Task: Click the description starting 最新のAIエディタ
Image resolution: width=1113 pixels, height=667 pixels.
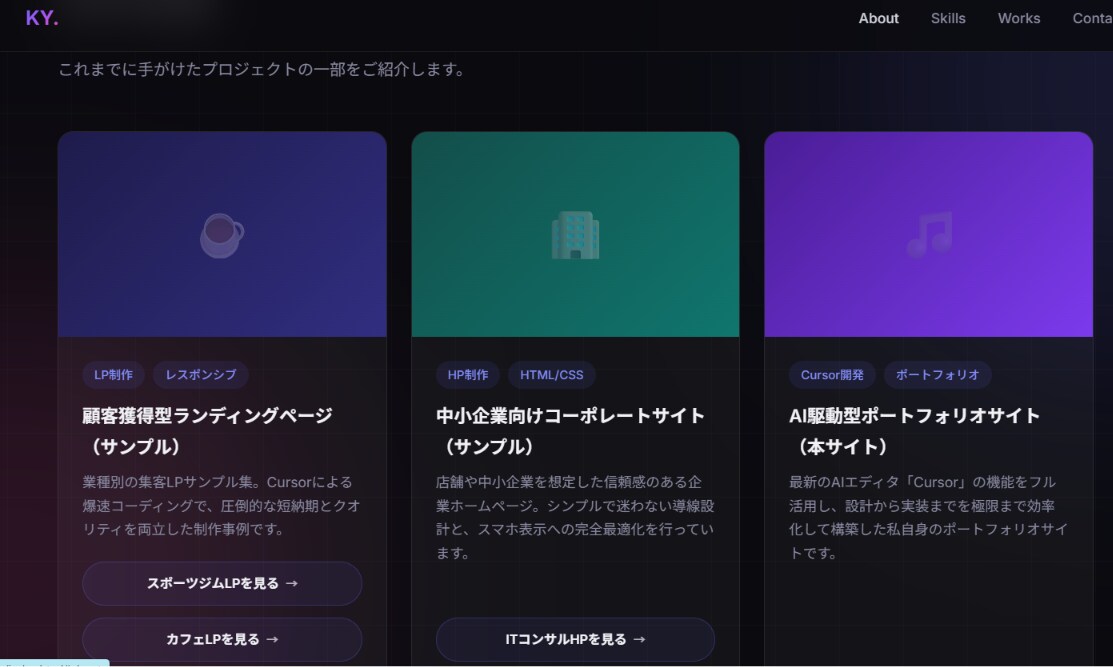Action: click(x=928, y=517)
